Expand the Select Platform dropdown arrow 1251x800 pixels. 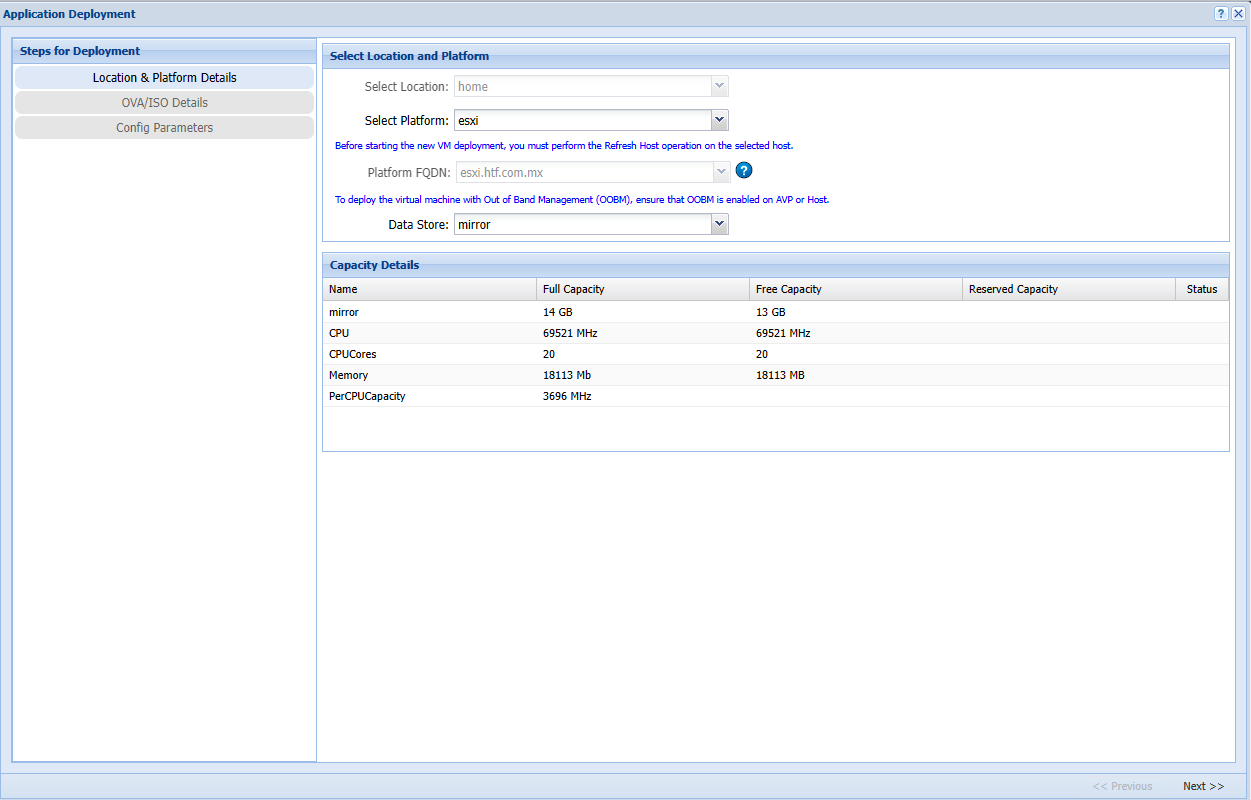point(719,121)
